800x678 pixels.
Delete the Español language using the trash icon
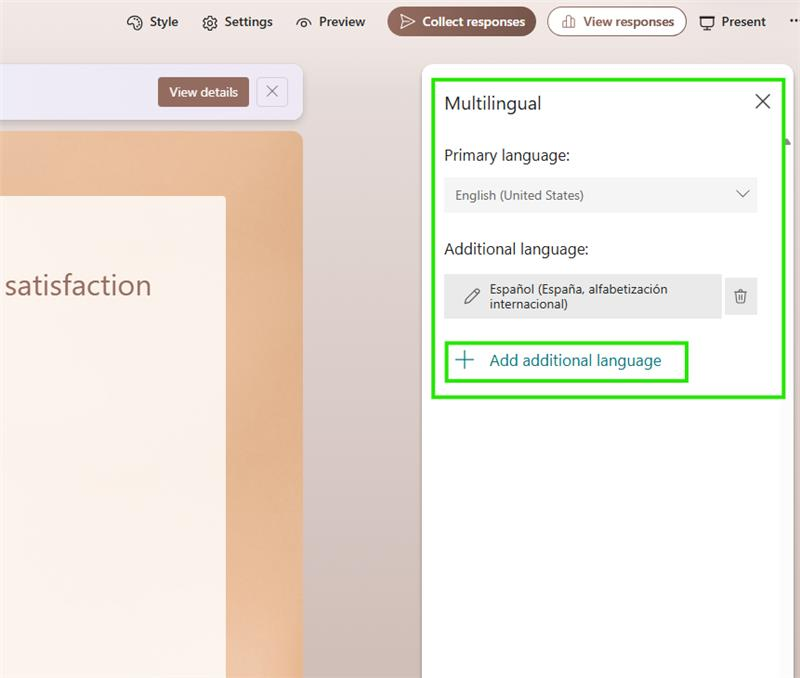[x=740, y=295]
